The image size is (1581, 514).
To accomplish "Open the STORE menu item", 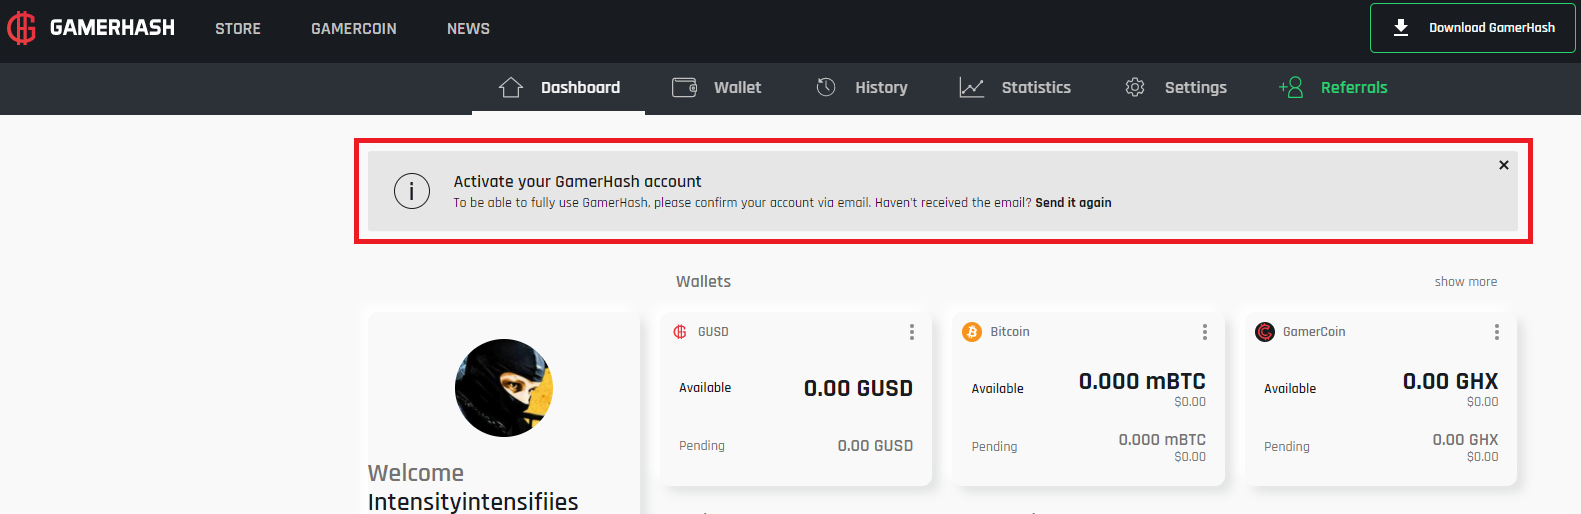I will (238, 29).
